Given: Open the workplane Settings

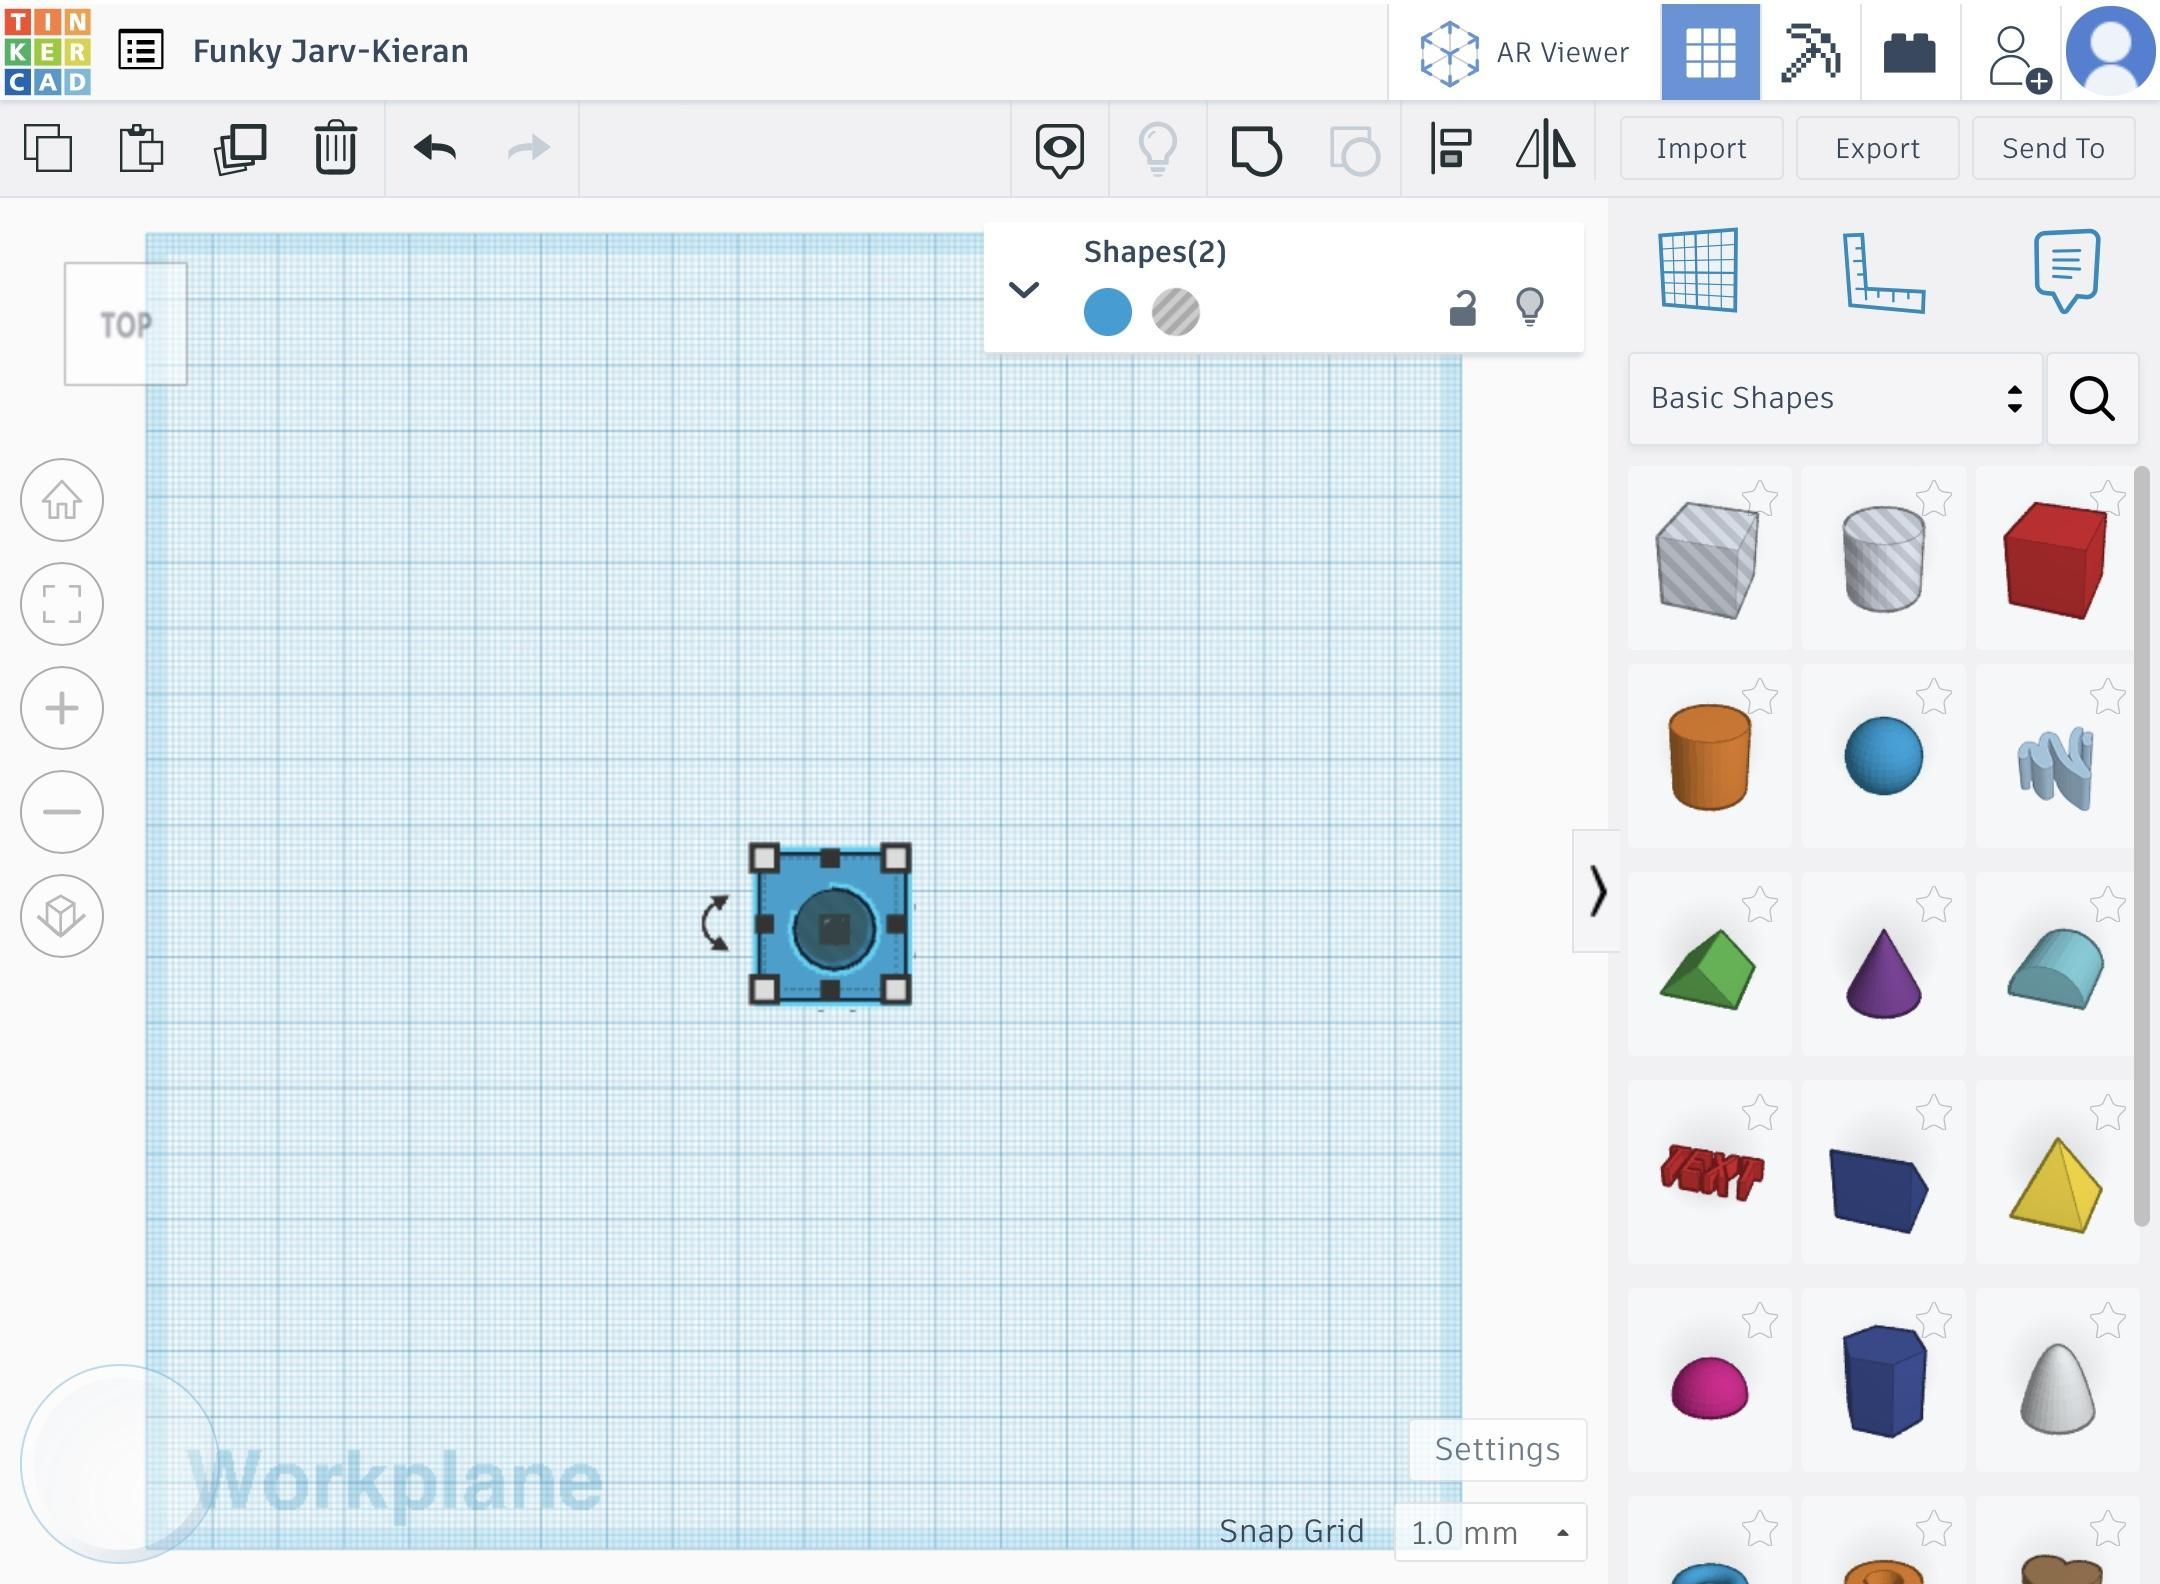Looking at the screenshot, I should 1497,1448.
